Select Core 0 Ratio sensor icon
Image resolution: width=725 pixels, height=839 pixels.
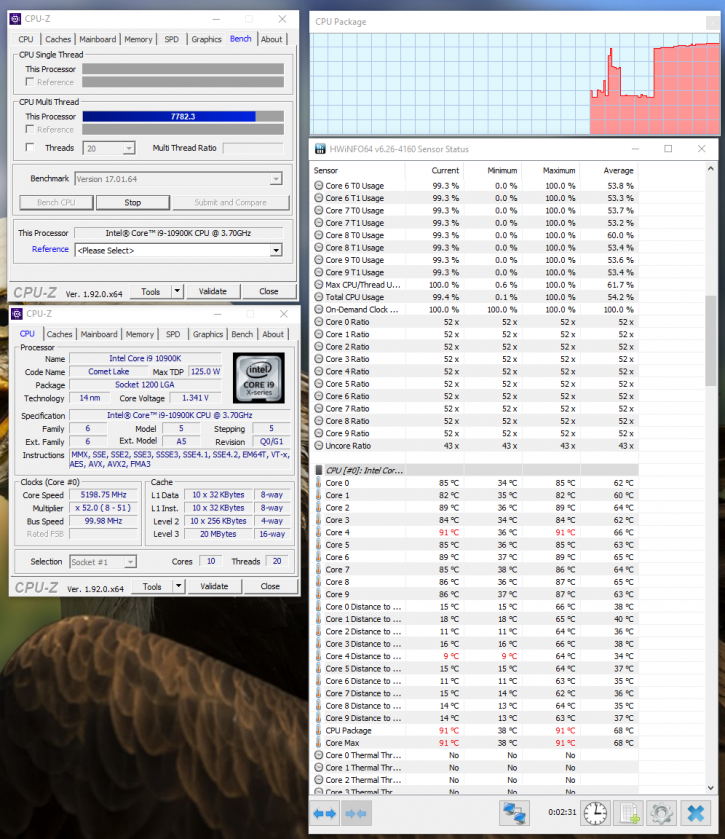pos(319,322)
